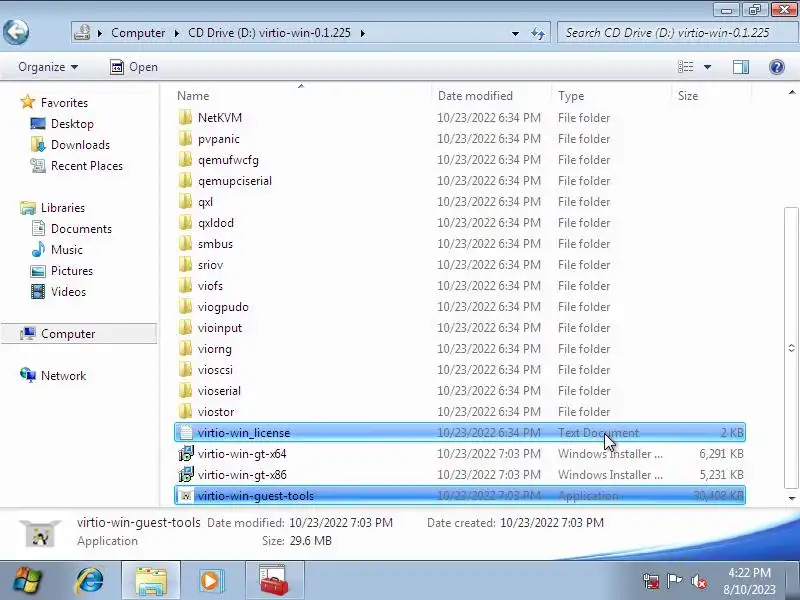
Task: Go back using the Back arrow button
Action: click(16, 32)
